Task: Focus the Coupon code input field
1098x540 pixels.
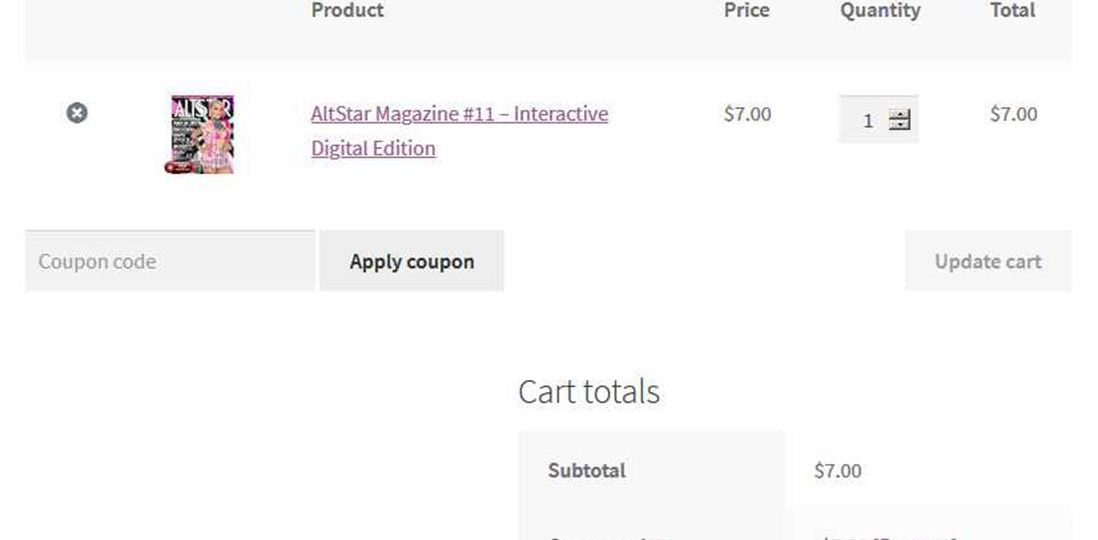Action: click(169, 261)
